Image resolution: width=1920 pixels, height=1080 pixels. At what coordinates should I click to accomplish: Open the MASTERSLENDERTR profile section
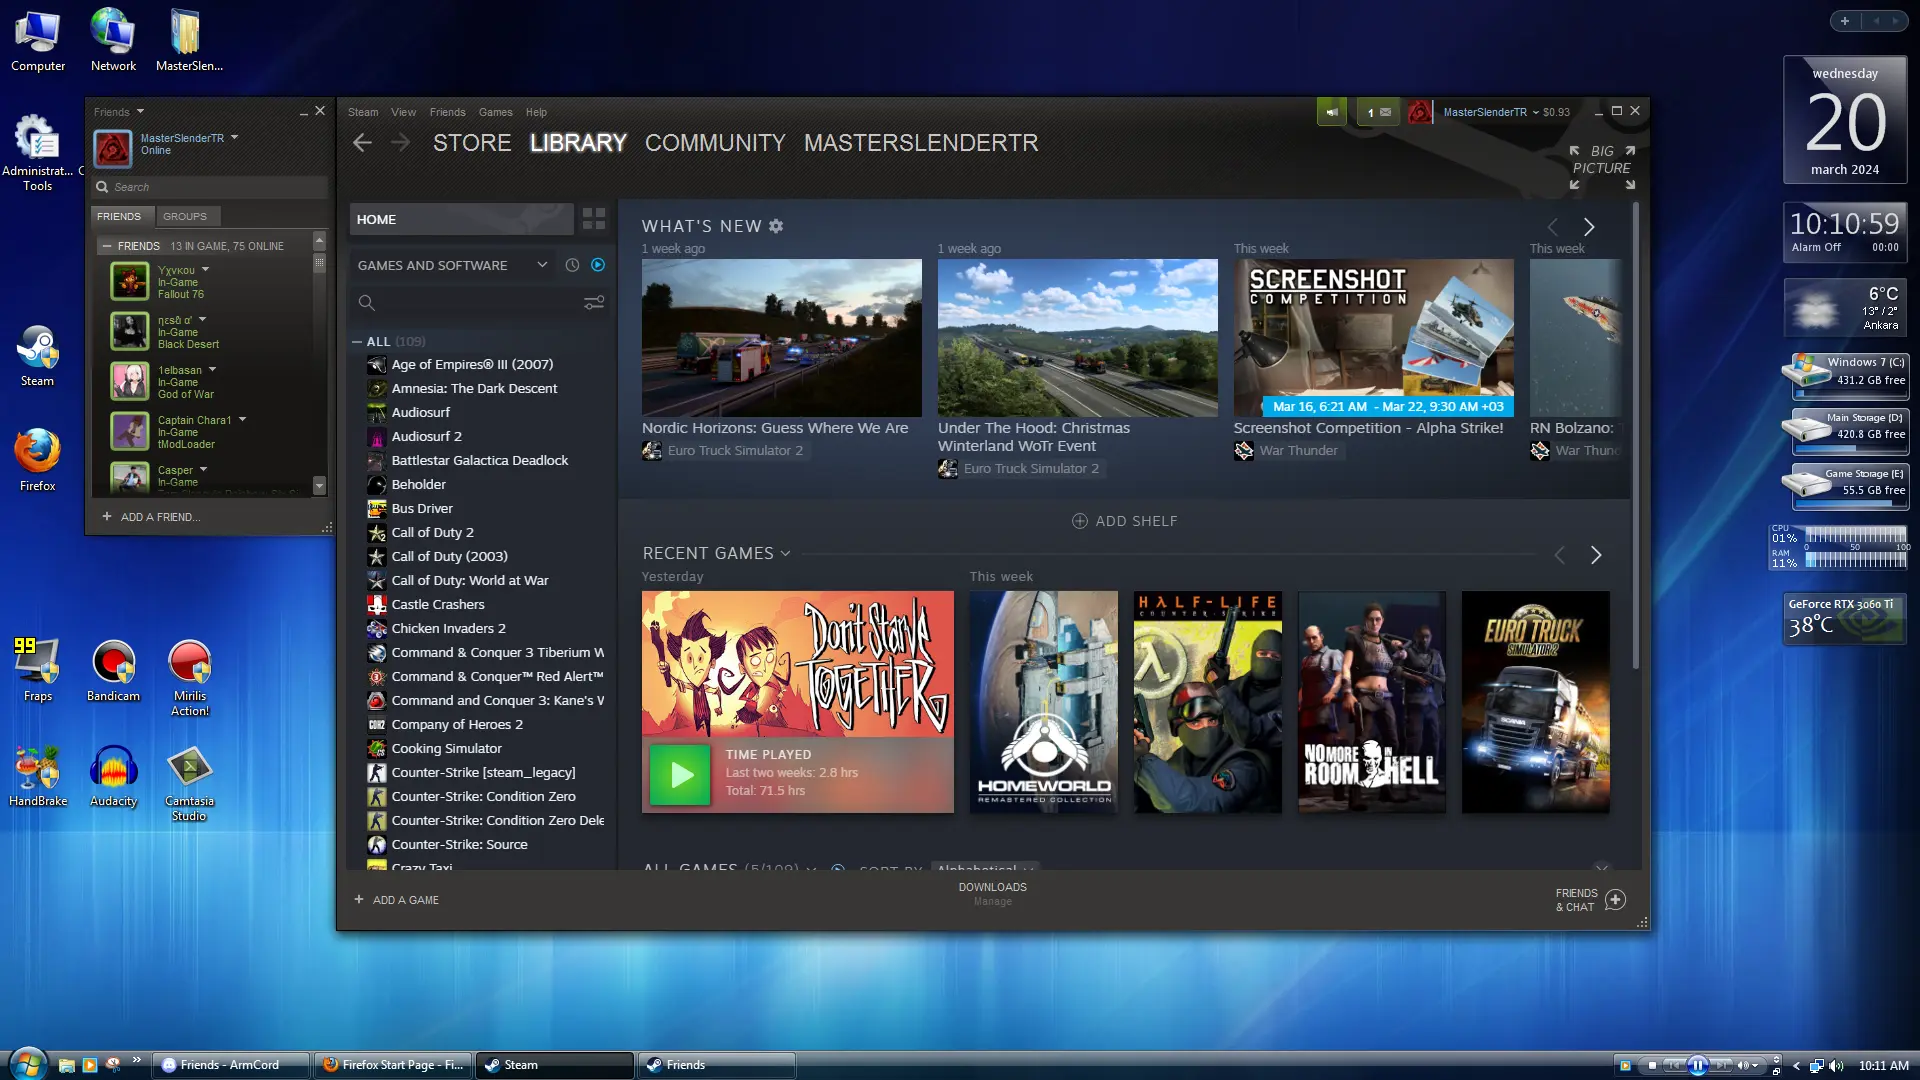click(921, 143)
